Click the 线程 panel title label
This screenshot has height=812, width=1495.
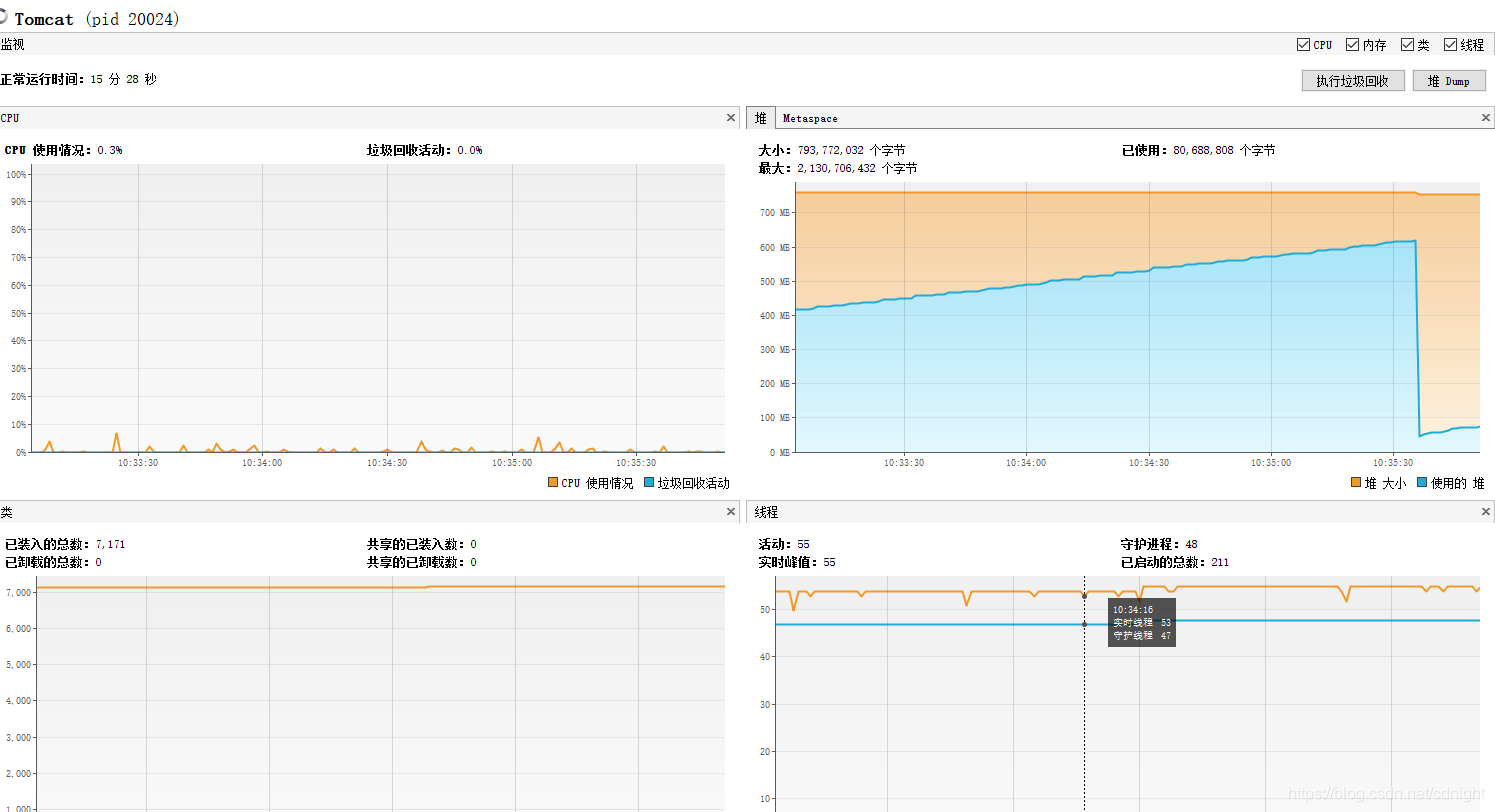767,512
